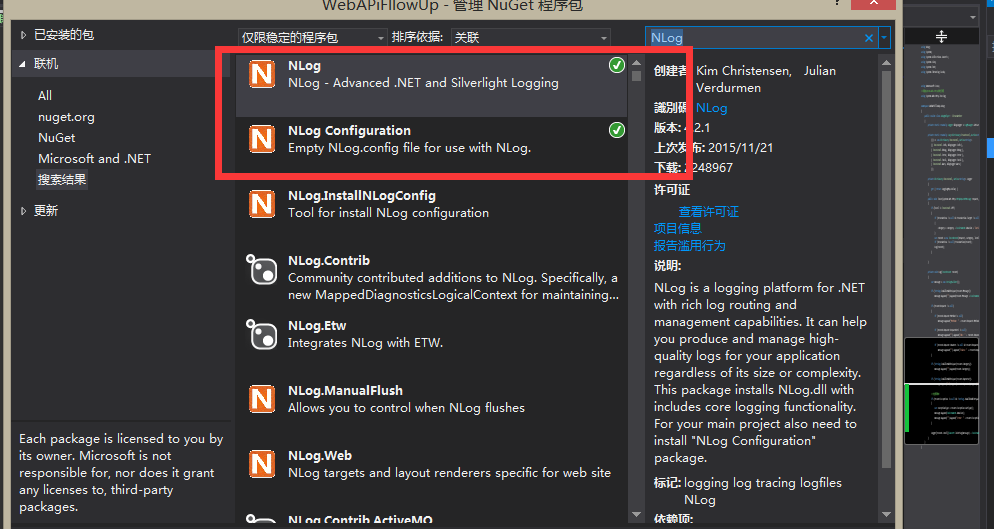Select 搜索结果 in the source list
994x529 pixels.
61,180
